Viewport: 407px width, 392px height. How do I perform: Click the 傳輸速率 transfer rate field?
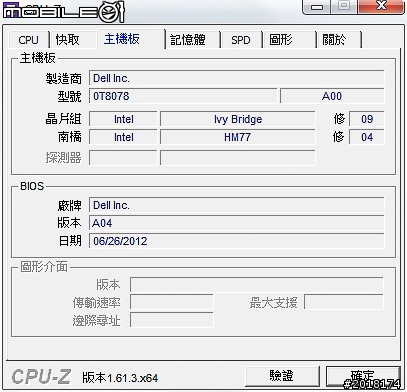coord(171,303)
